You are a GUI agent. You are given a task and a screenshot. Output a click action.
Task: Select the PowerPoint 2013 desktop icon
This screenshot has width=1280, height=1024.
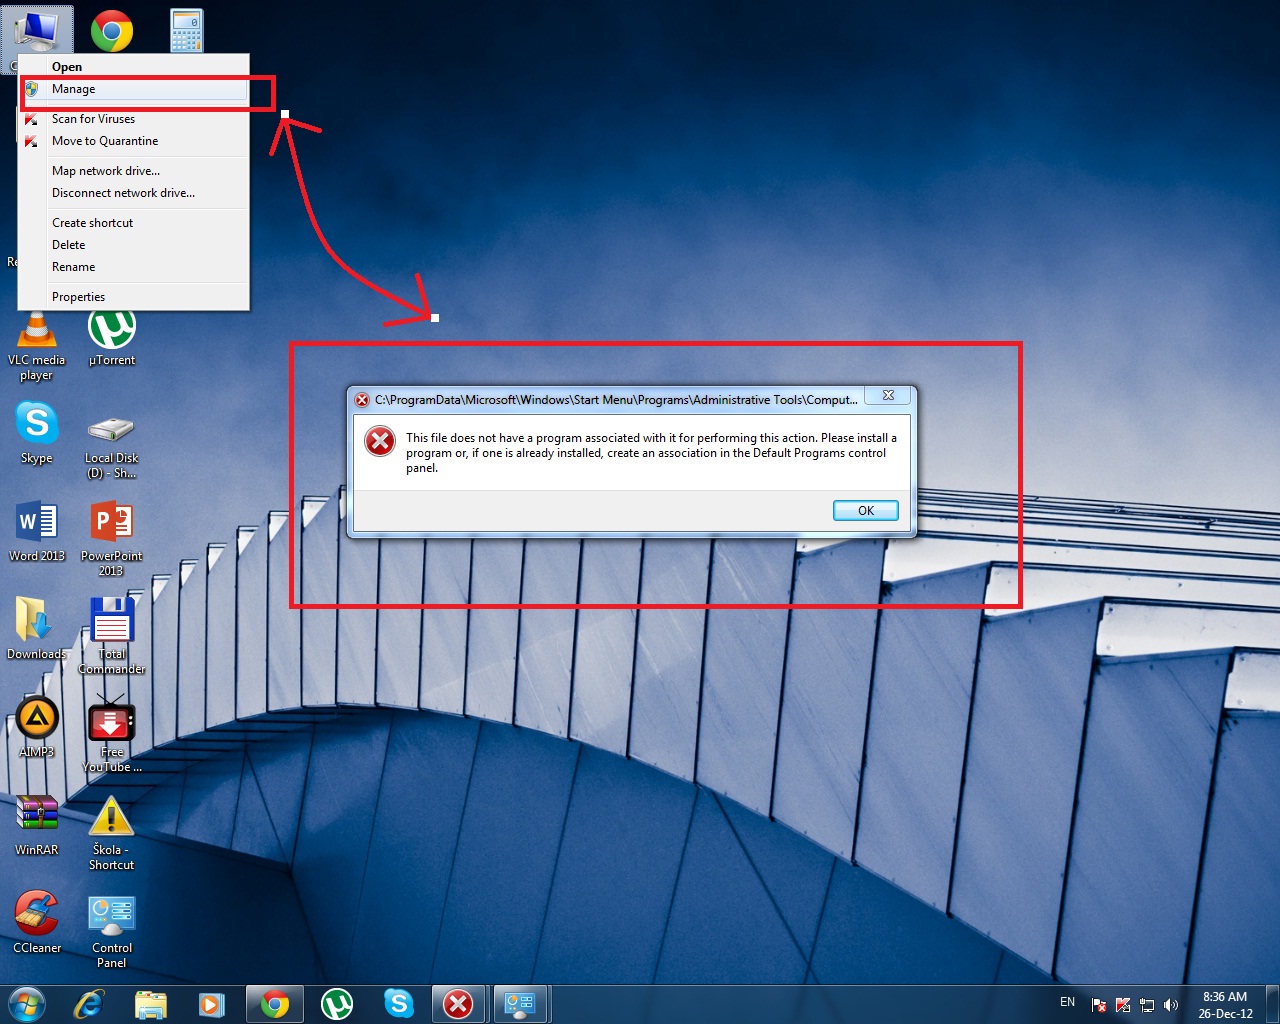coord(111,539)
